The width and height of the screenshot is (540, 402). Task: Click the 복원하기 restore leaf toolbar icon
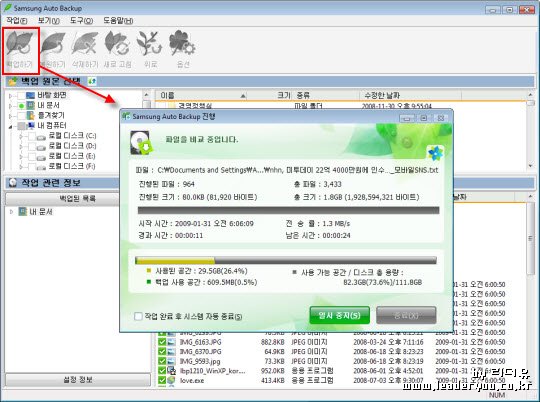(x=52, y=43)
